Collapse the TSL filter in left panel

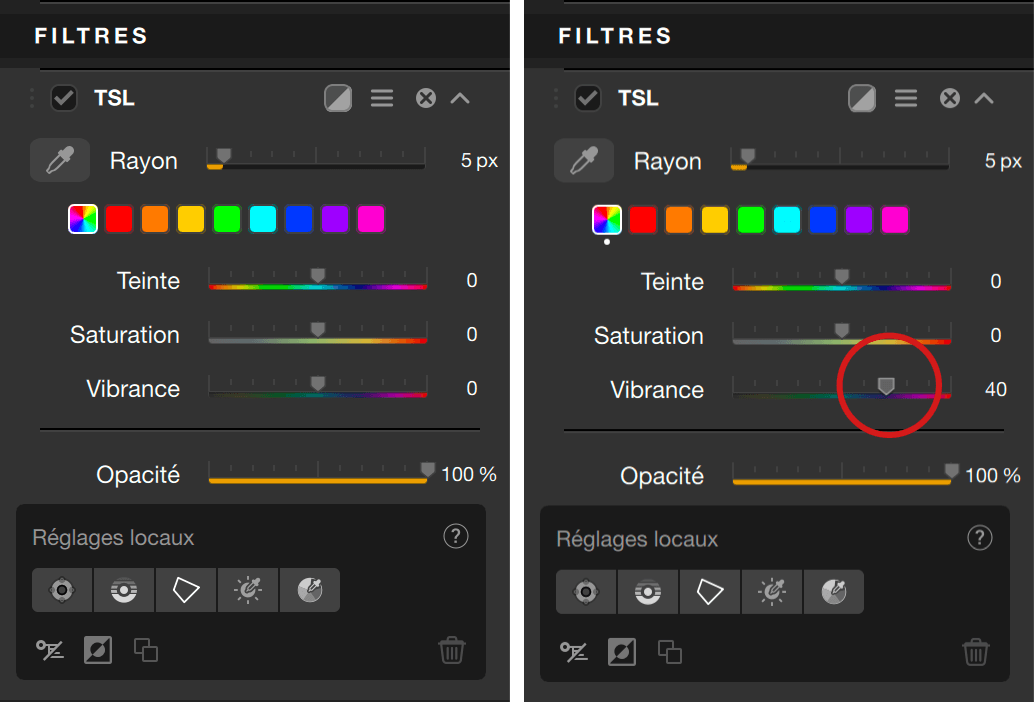(x=460, y=98)
